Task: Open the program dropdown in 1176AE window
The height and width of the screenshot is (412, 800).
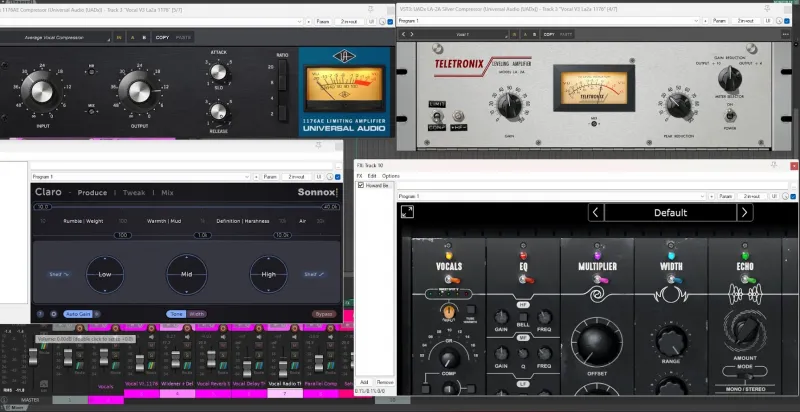Action: click(152, 21)
